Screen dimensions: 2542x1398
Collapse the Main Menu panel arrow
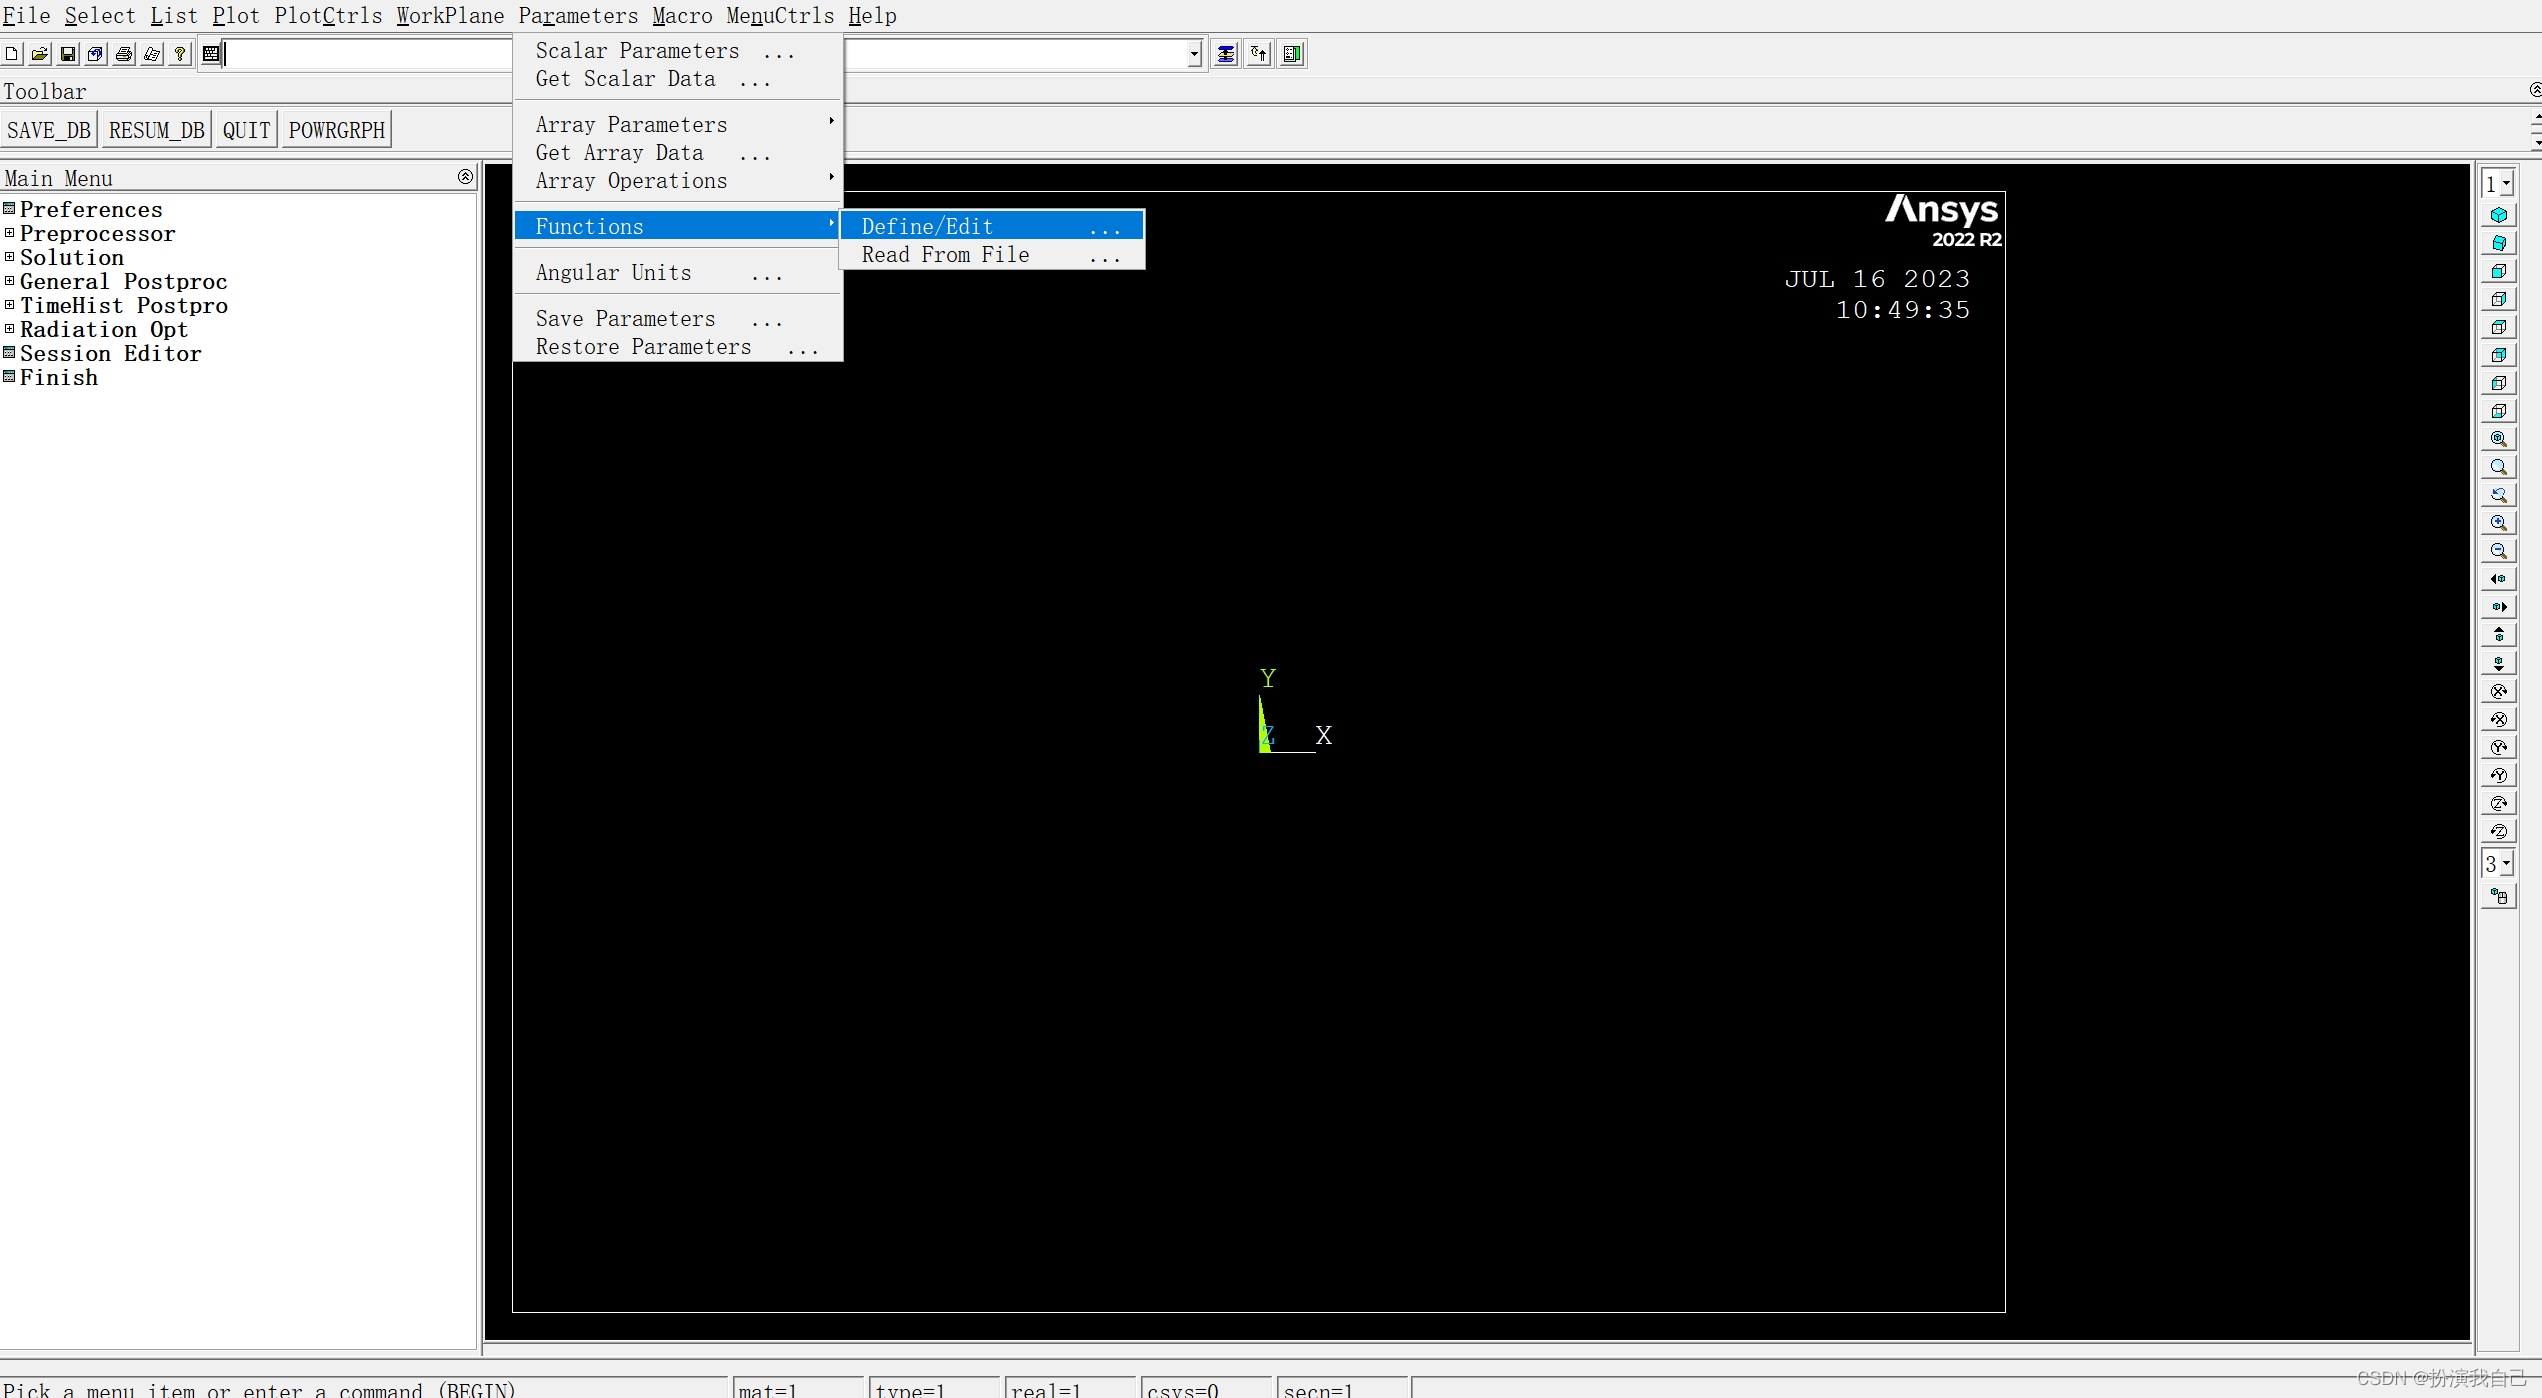pos(465,177)
